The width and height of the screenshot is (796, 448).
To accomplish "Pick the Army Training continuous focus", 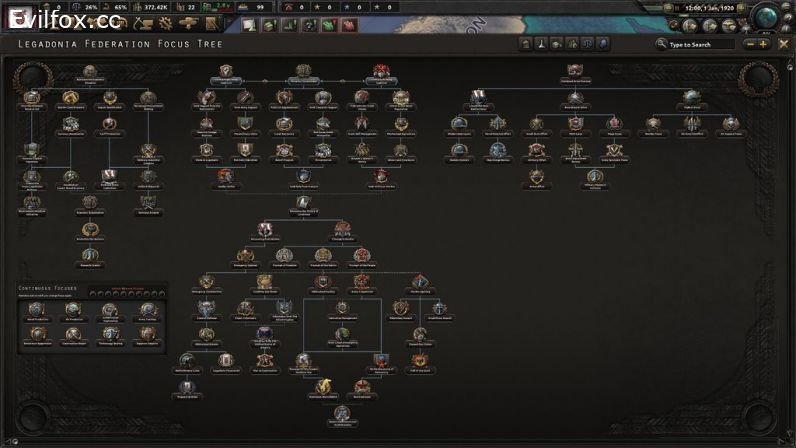I will click(148, 310).
